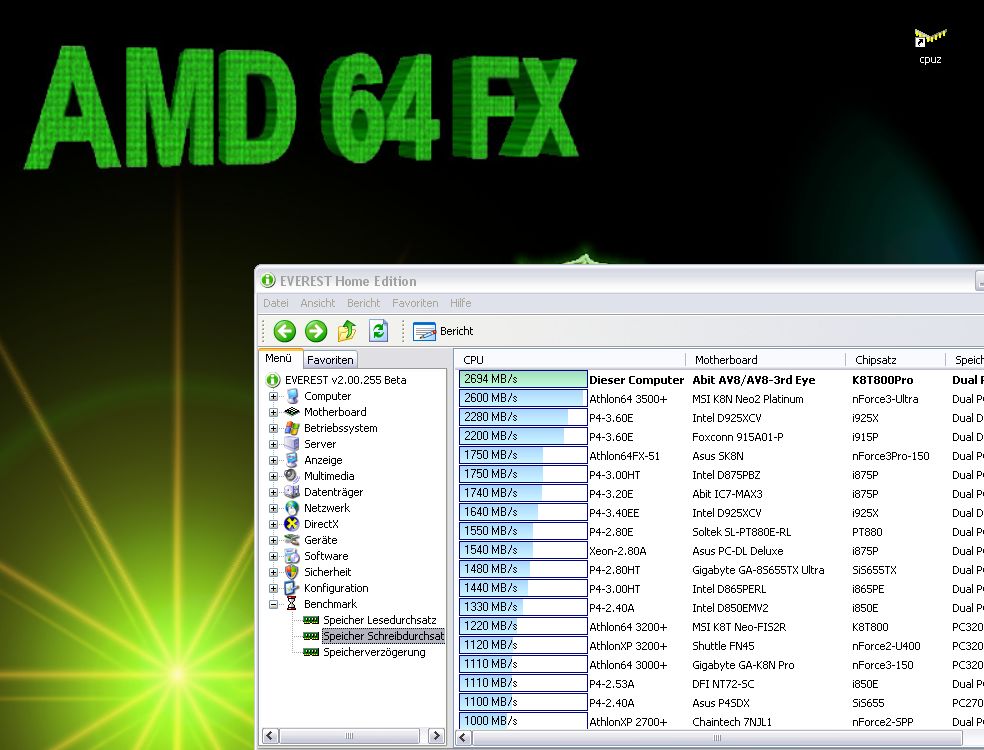Open the Favoriten menu
This screenshot has height=750, width=984.
(x=415, y=303)
